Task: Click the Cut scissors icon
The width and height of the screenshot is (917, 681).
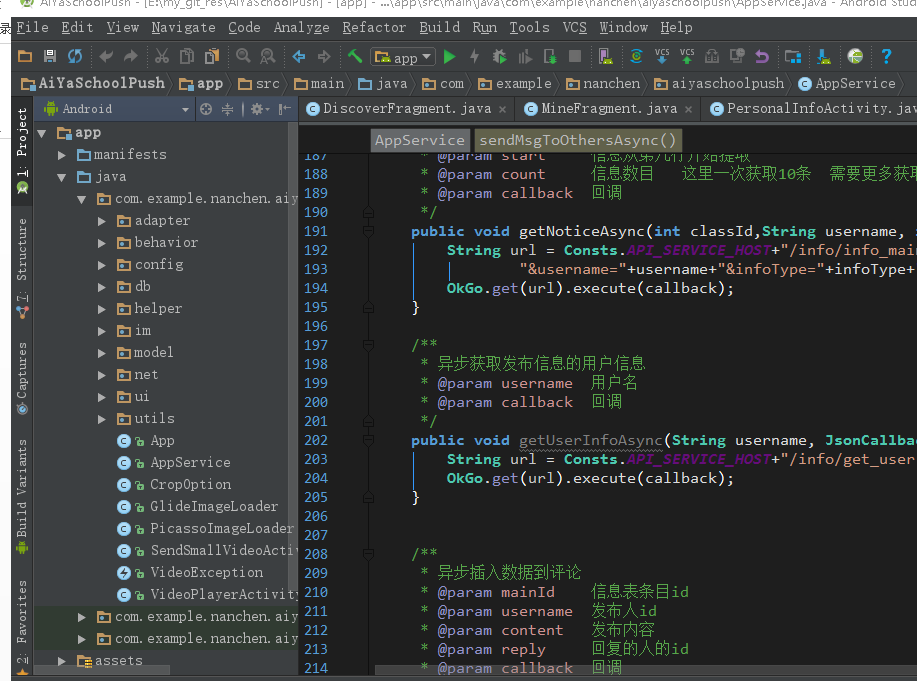Action: pos(161,57)
